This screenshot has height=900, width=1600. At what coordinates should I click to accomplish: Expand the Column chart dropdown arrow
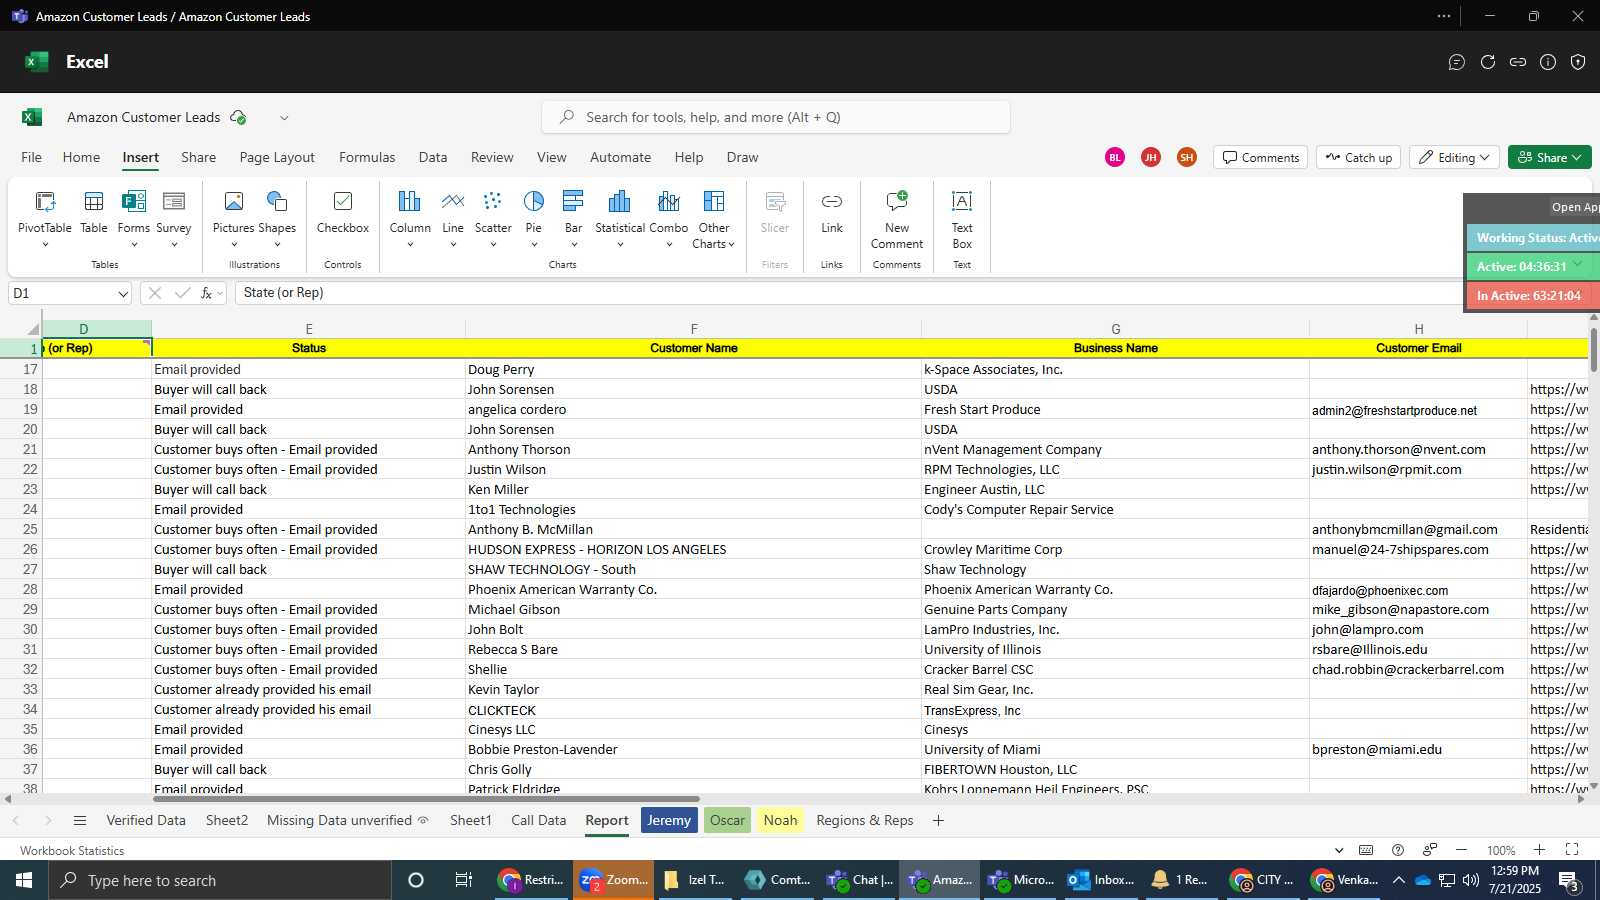tap(410, 245)
